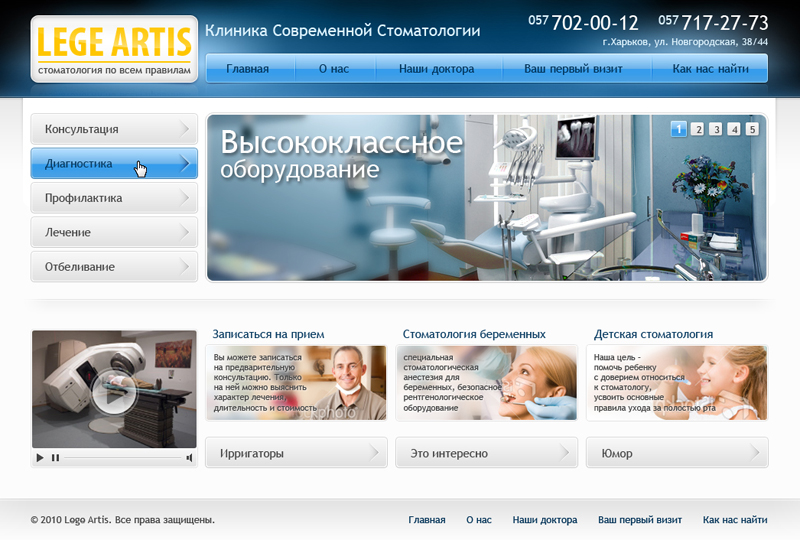The image size is (800, 540).
Task: Expand the Отбеливание sidebar section
Action: coord(185,267)
